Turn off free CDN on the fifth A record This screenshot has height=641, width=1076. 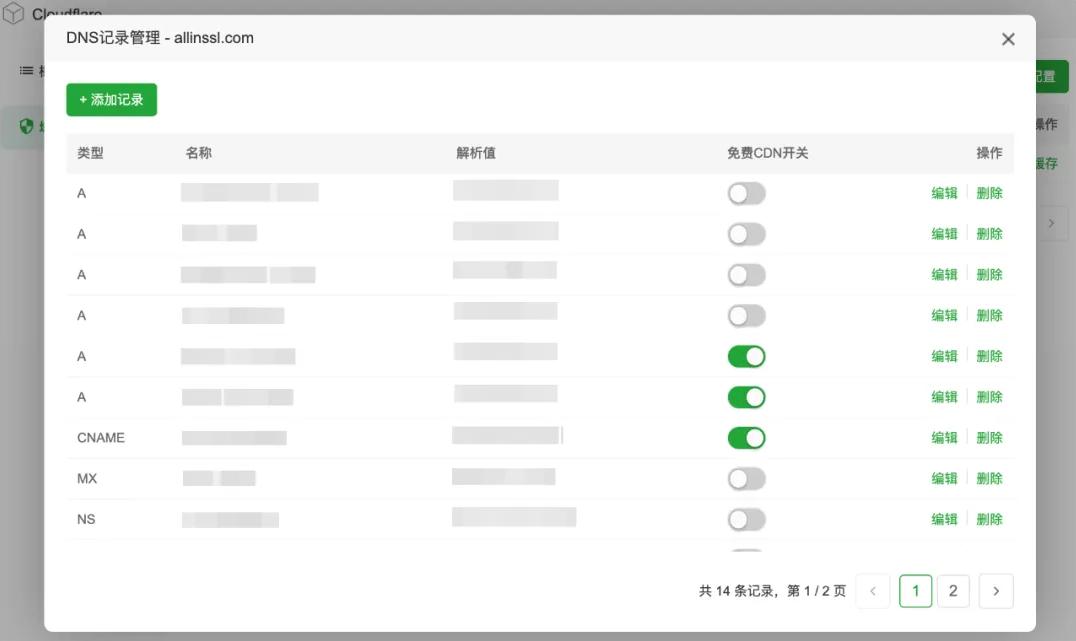coord(746,356)
